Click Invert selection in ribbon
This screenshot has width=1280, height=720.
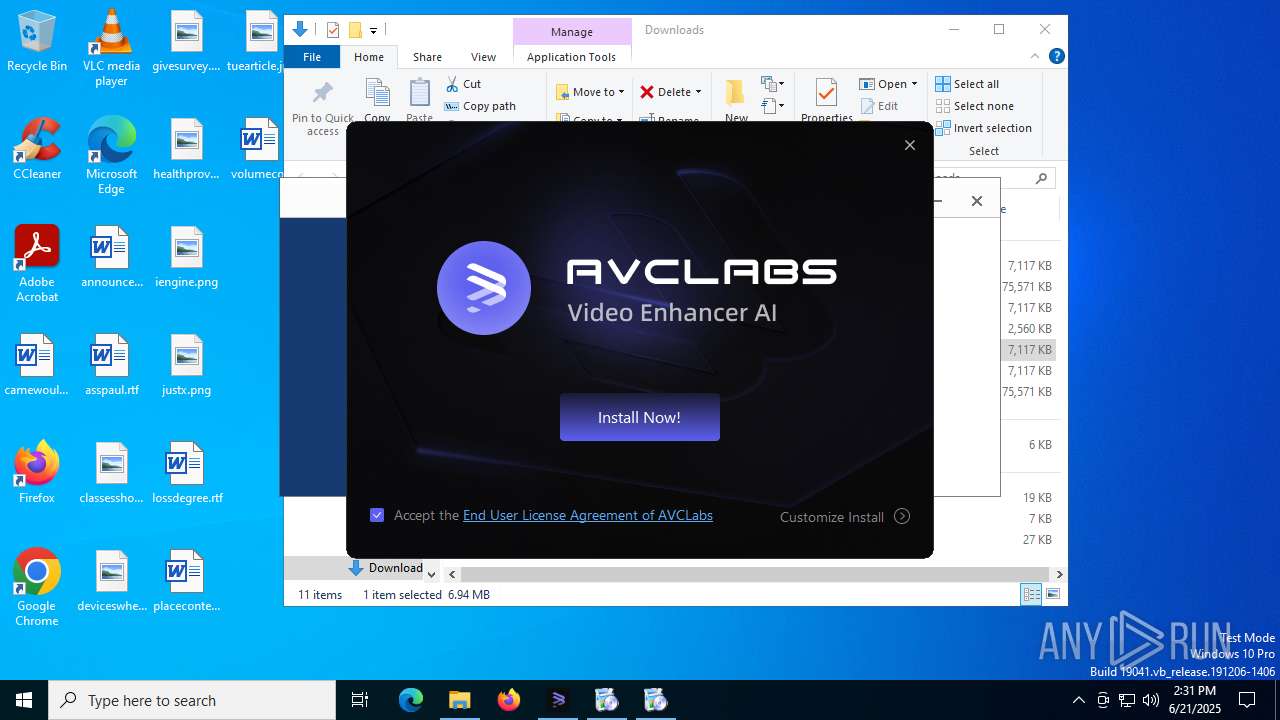click(983, 128)
